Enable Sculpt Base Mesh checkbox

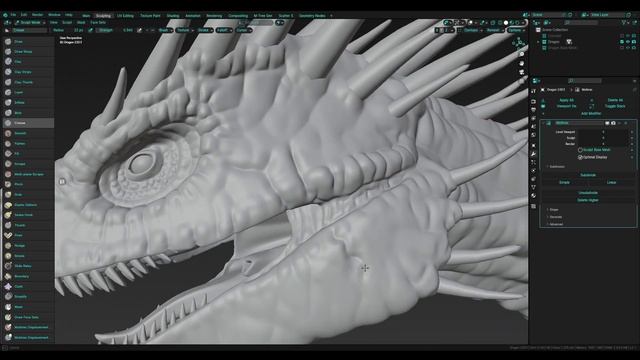coord(580,150)
